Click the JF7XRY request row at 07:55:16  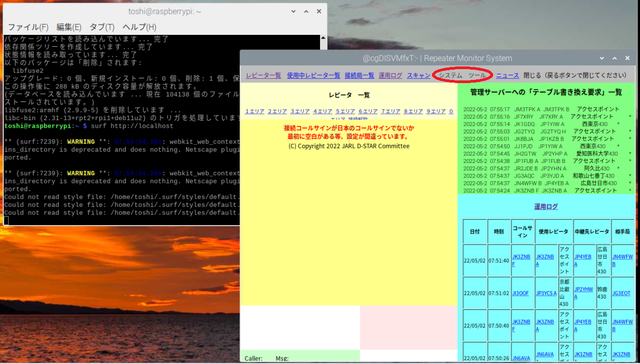[547, 116]
